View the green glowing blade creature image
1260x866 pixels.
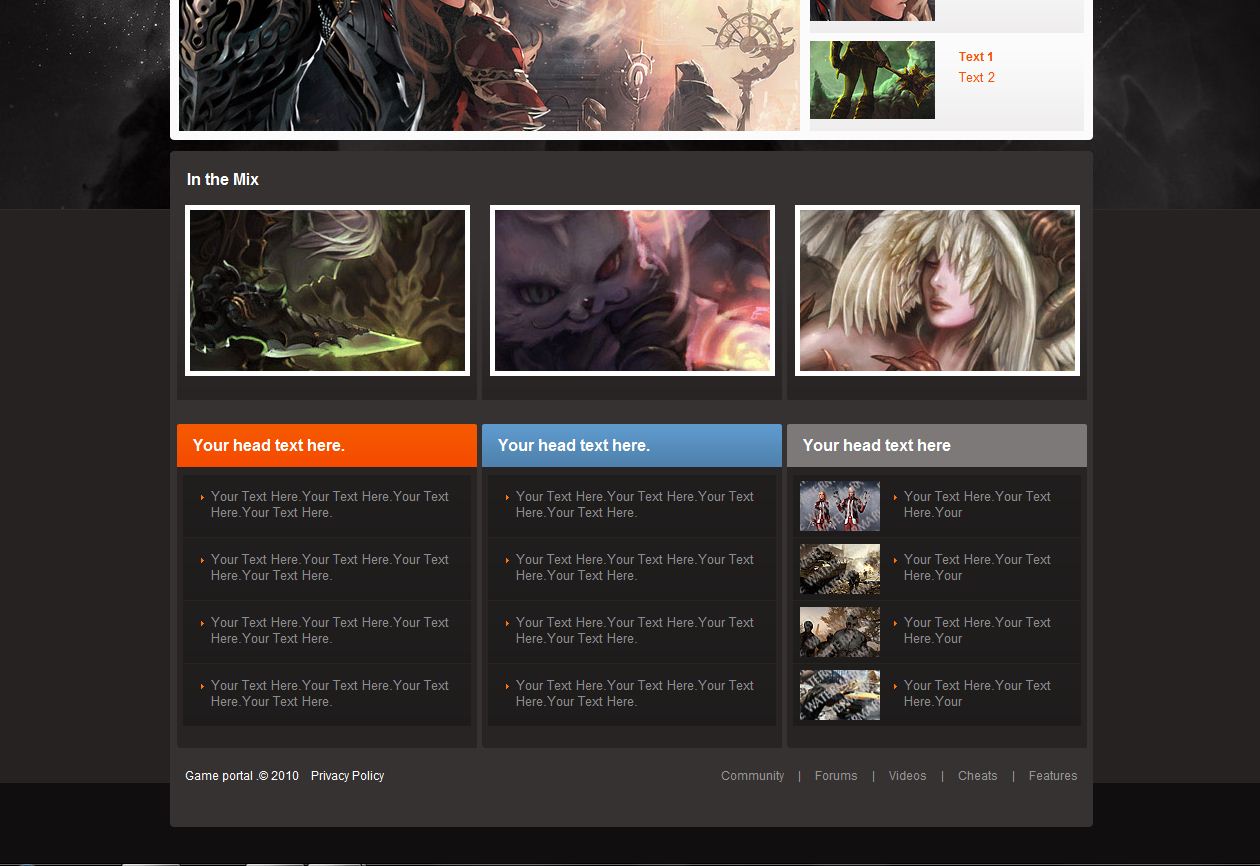327,291
